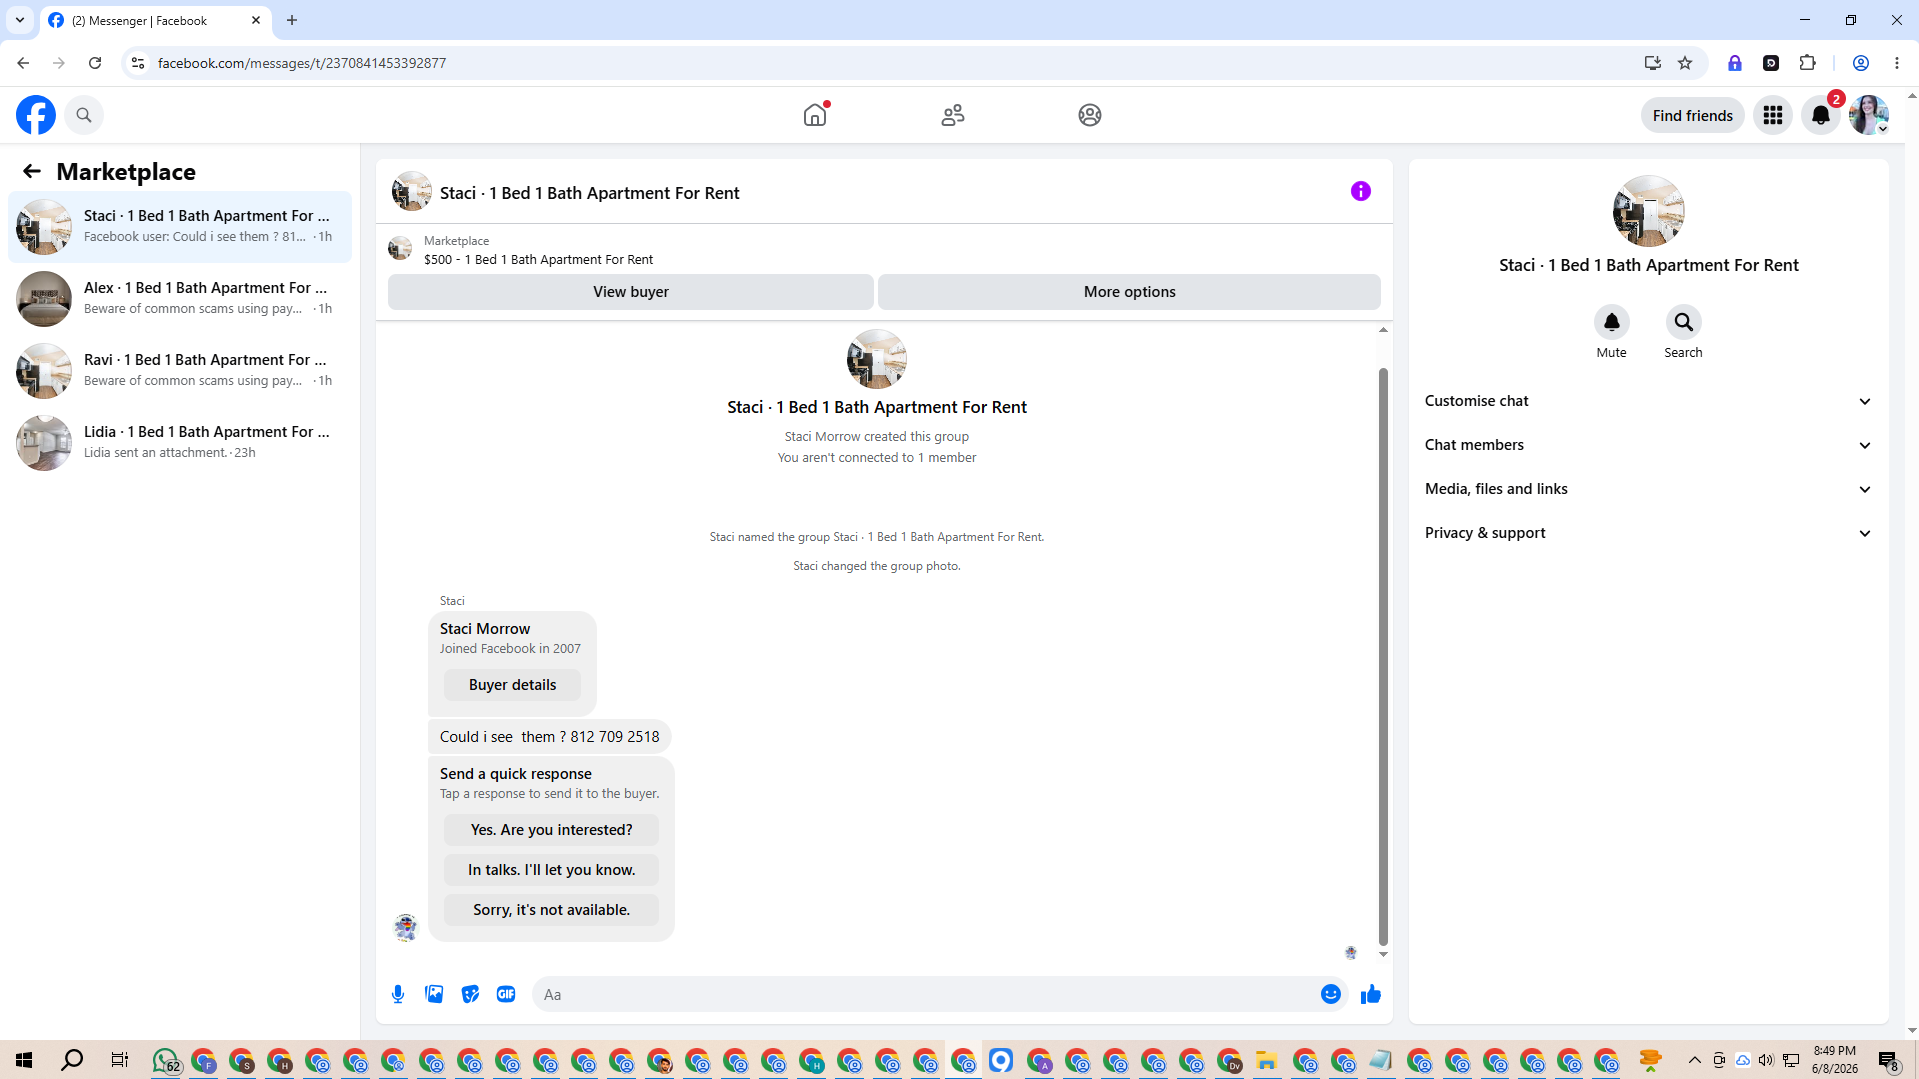
Task: Send a thumbs-up like
Action: (x=1371, y=994)
